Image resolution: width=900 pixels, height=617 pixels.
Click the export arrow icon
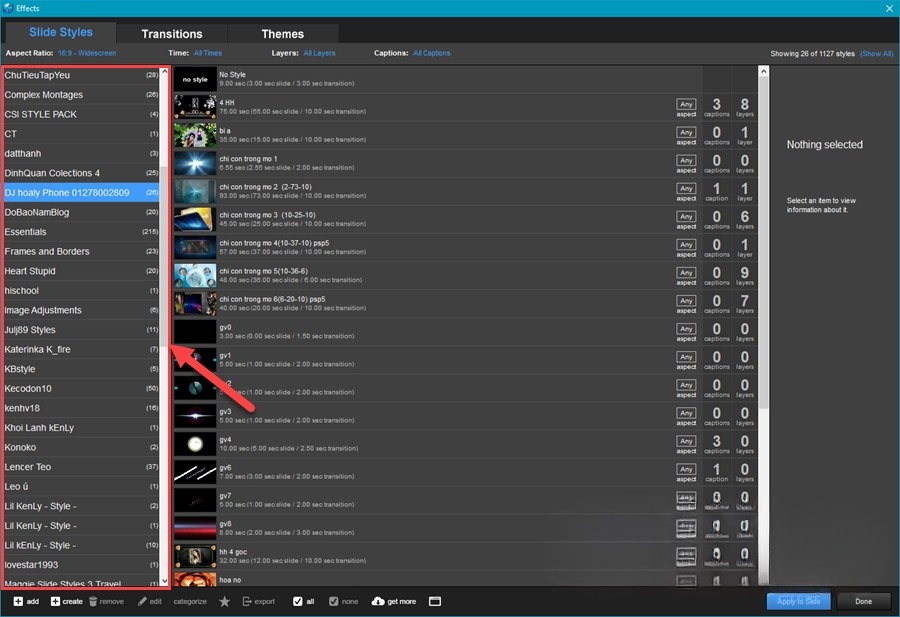(x=247, y=601)
